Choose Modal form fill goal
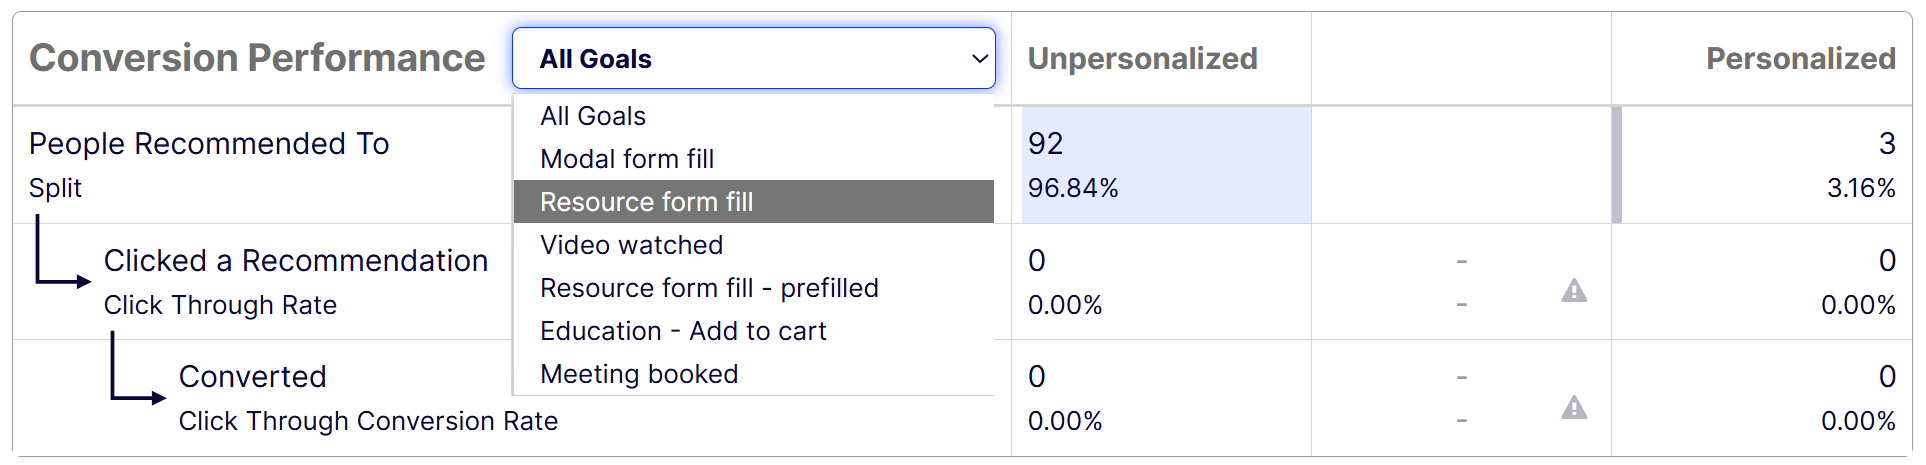Image resolution: width=1926 pixels, height=465 pixels. pos(627,159)
